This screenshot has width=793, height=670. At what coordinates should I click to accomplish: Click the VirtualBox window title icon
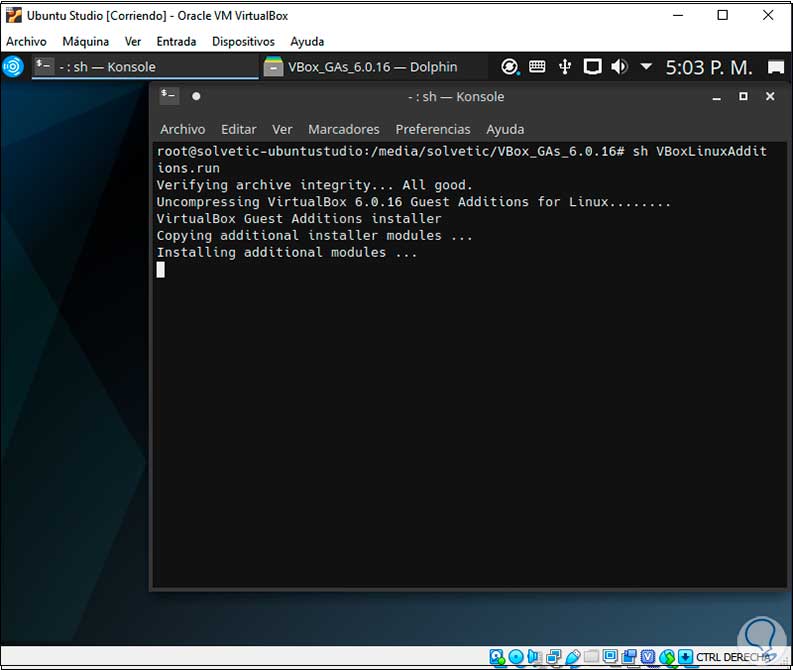(x=14, y=15)
